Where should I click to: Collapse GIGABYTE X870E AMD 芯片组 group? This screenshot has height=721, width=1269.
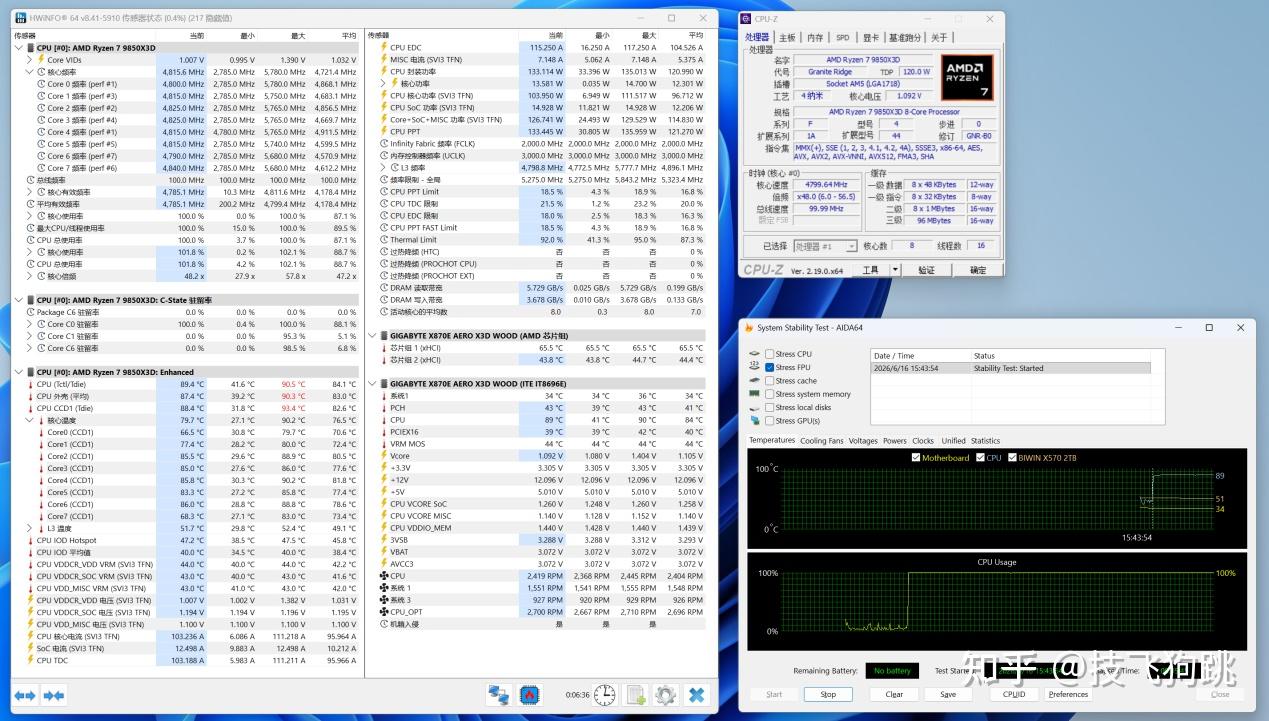[372, 336]
